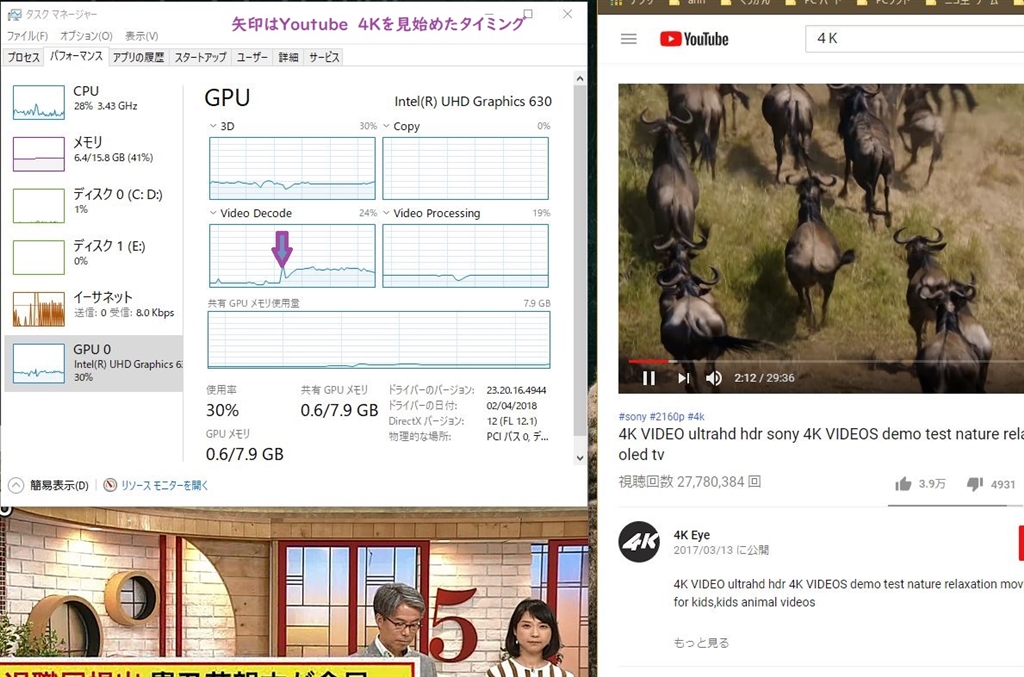Select the 2:12 / 29:36 time display
This screenshot has width=1024, height=677.
click(764, 378)
